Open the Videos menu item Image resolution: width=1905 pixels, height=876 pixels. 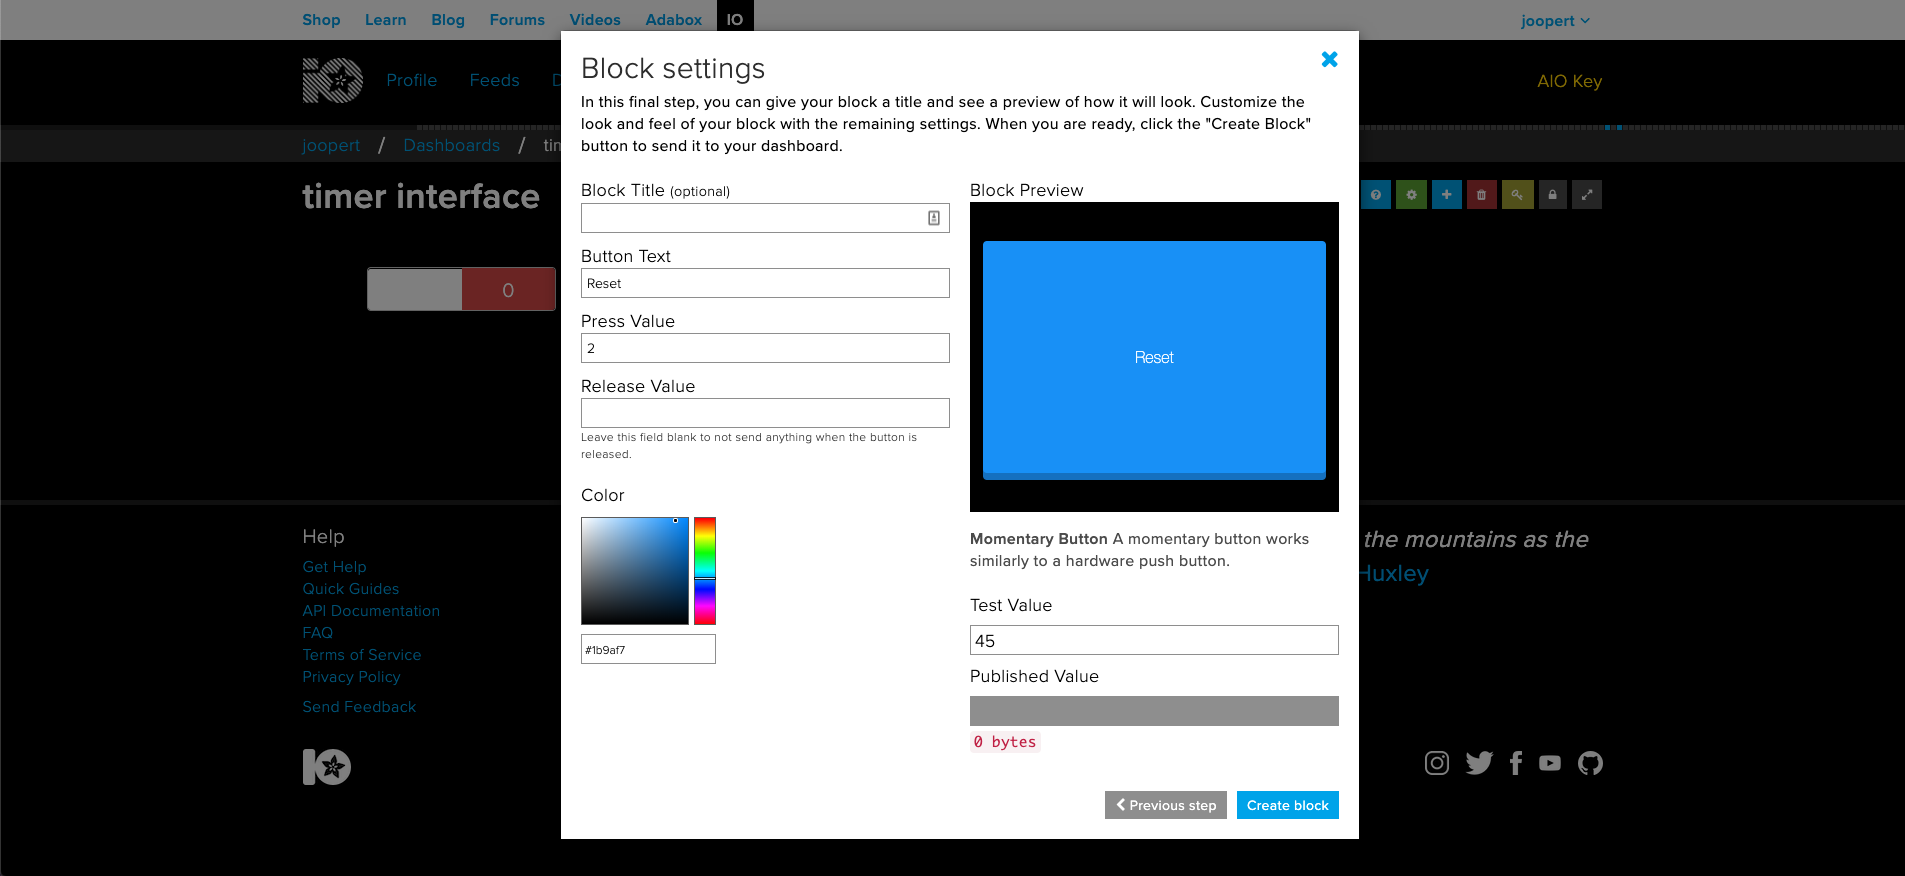coord(595,20)
